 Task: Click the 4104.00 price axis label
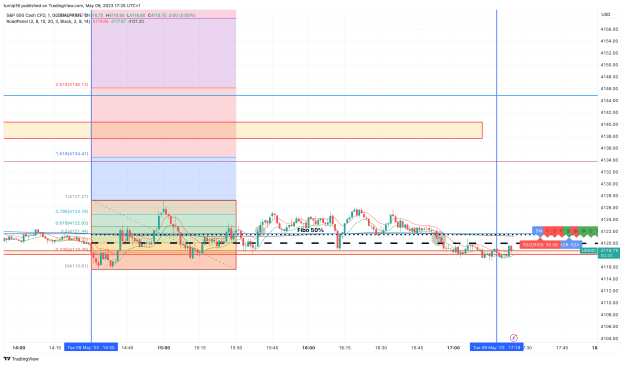coord(609,339)
